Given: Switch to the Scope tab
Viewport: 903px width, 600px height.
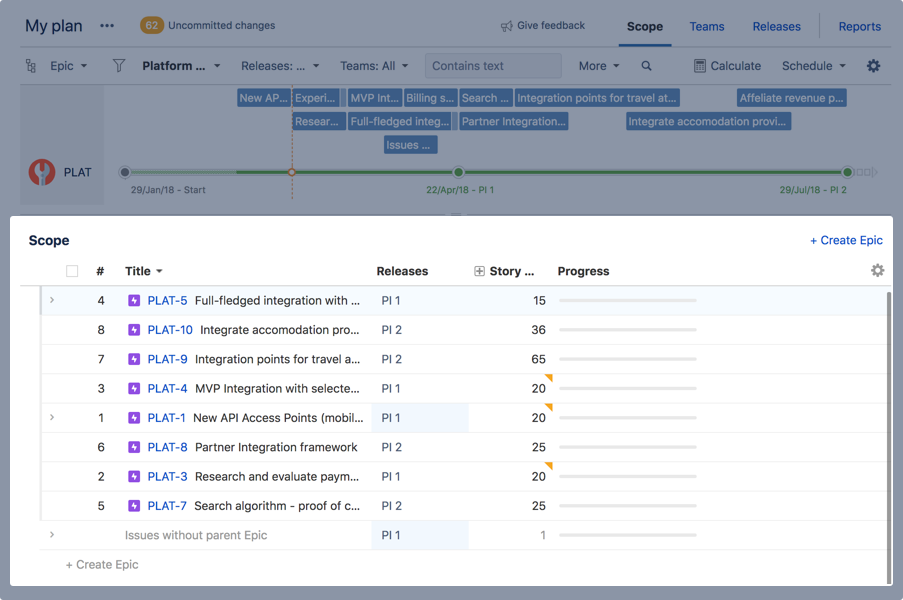Looking at the screenshot, I should 645,26.
